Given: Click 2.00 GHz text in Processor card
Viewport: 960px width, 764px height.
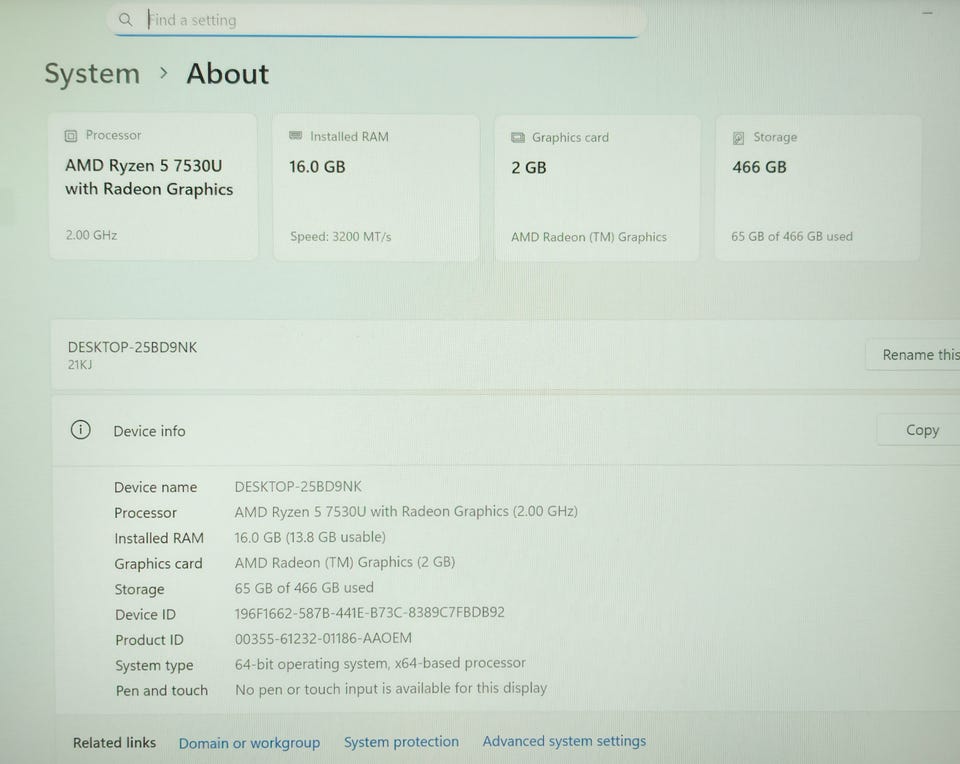Looking at the screenshot, I should point(91,235).
